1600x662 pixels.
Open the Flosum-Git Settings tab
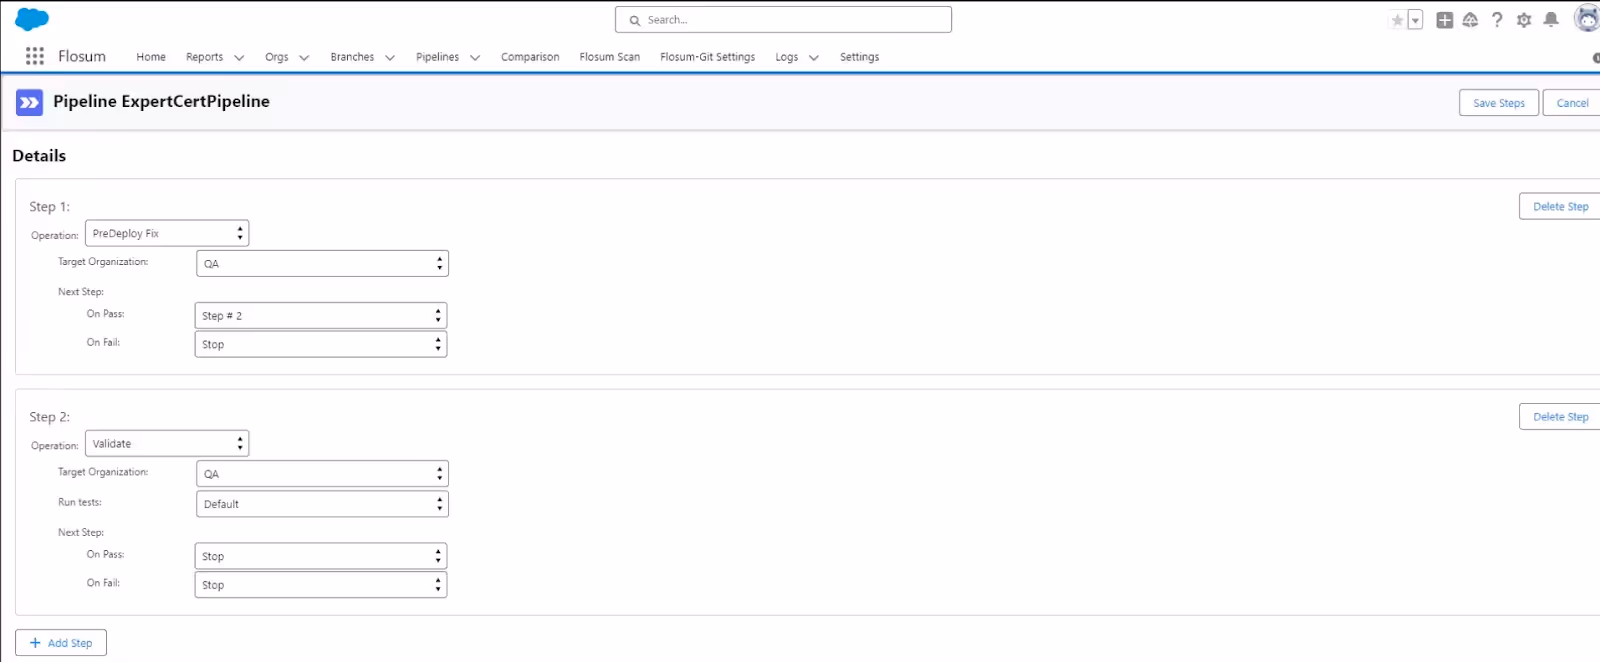708,57
